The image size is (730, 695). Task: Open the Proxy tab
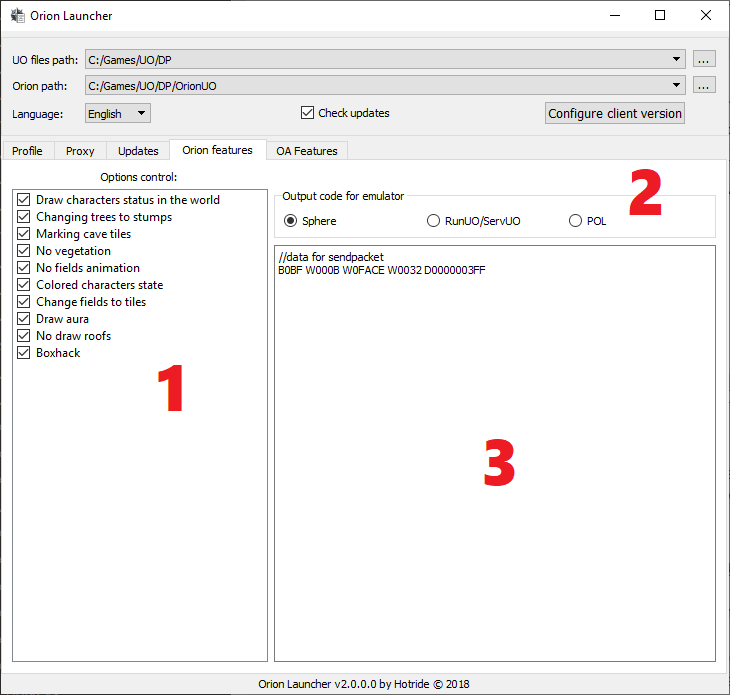80,151
